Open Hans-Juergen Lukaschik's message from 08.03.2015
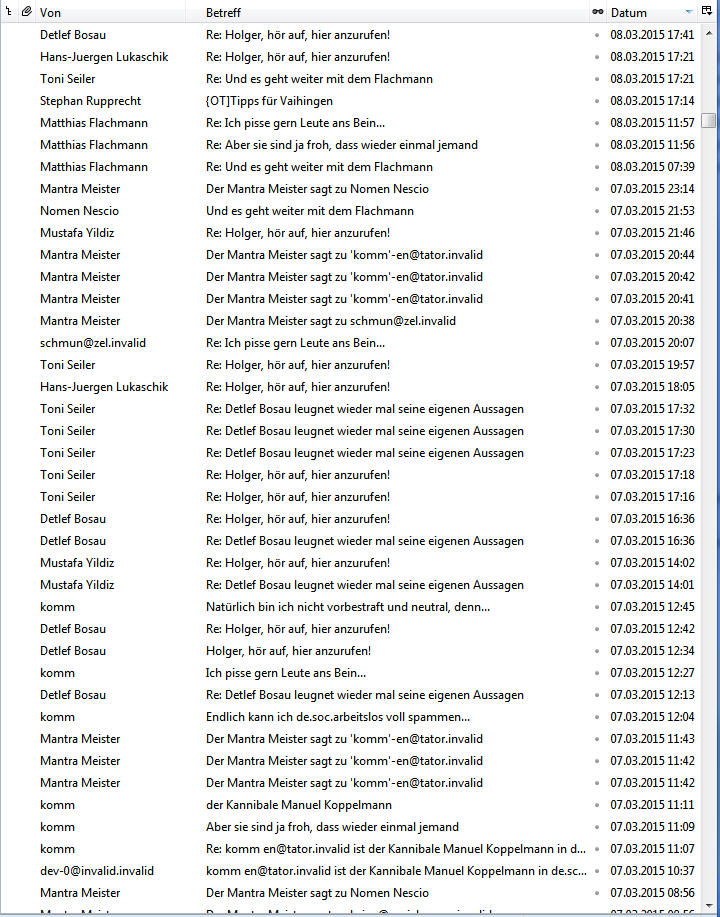Viewport: 720px width, 917px height. (x=298, y=57)
